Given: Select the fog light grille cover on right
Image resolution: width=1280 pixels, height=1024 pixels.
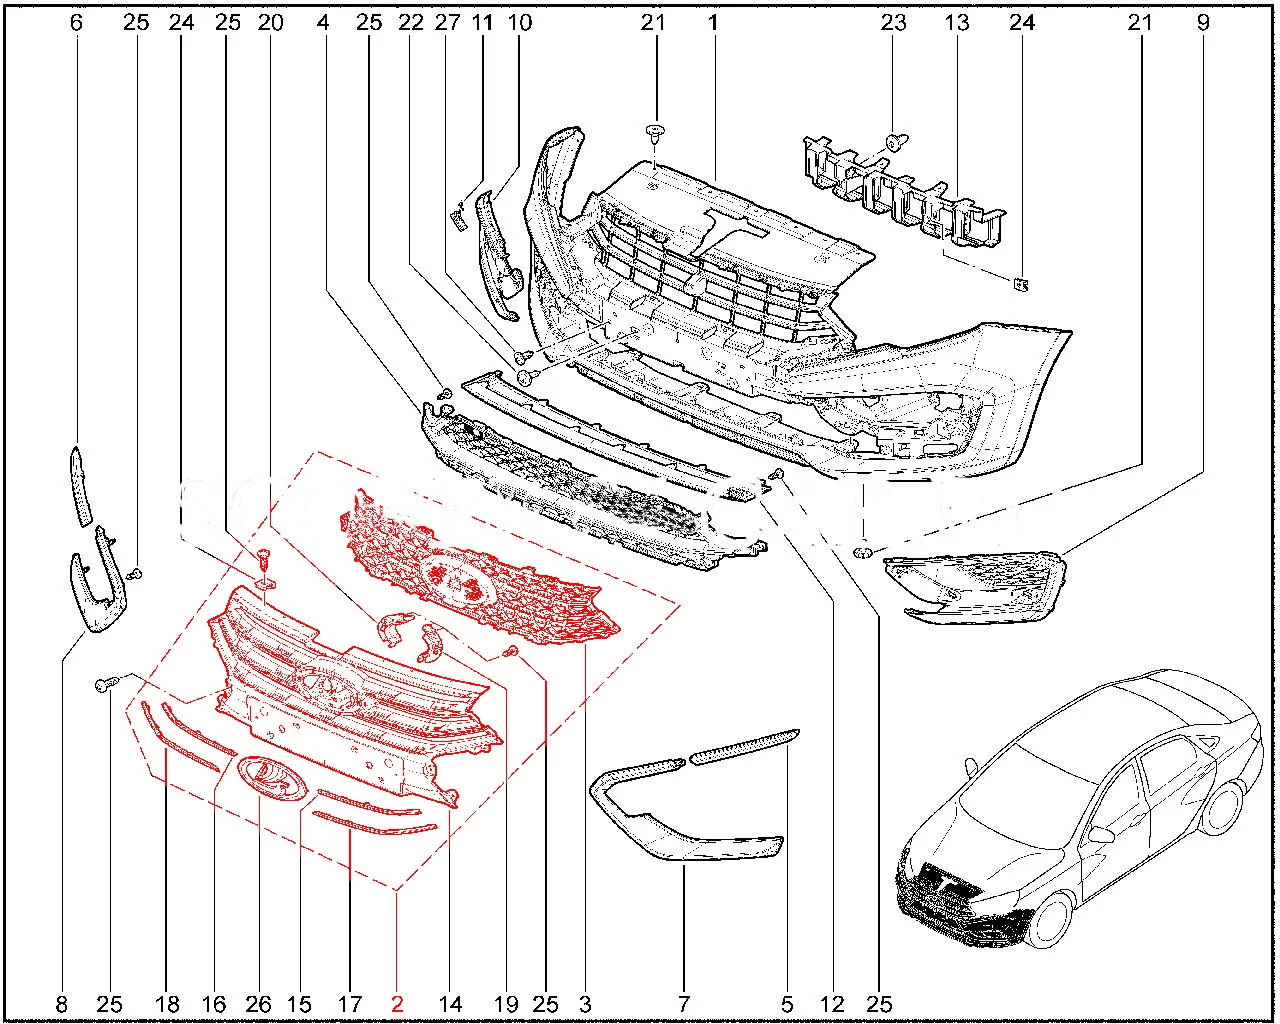Looking at the screenshot, I should click(975, 583).
